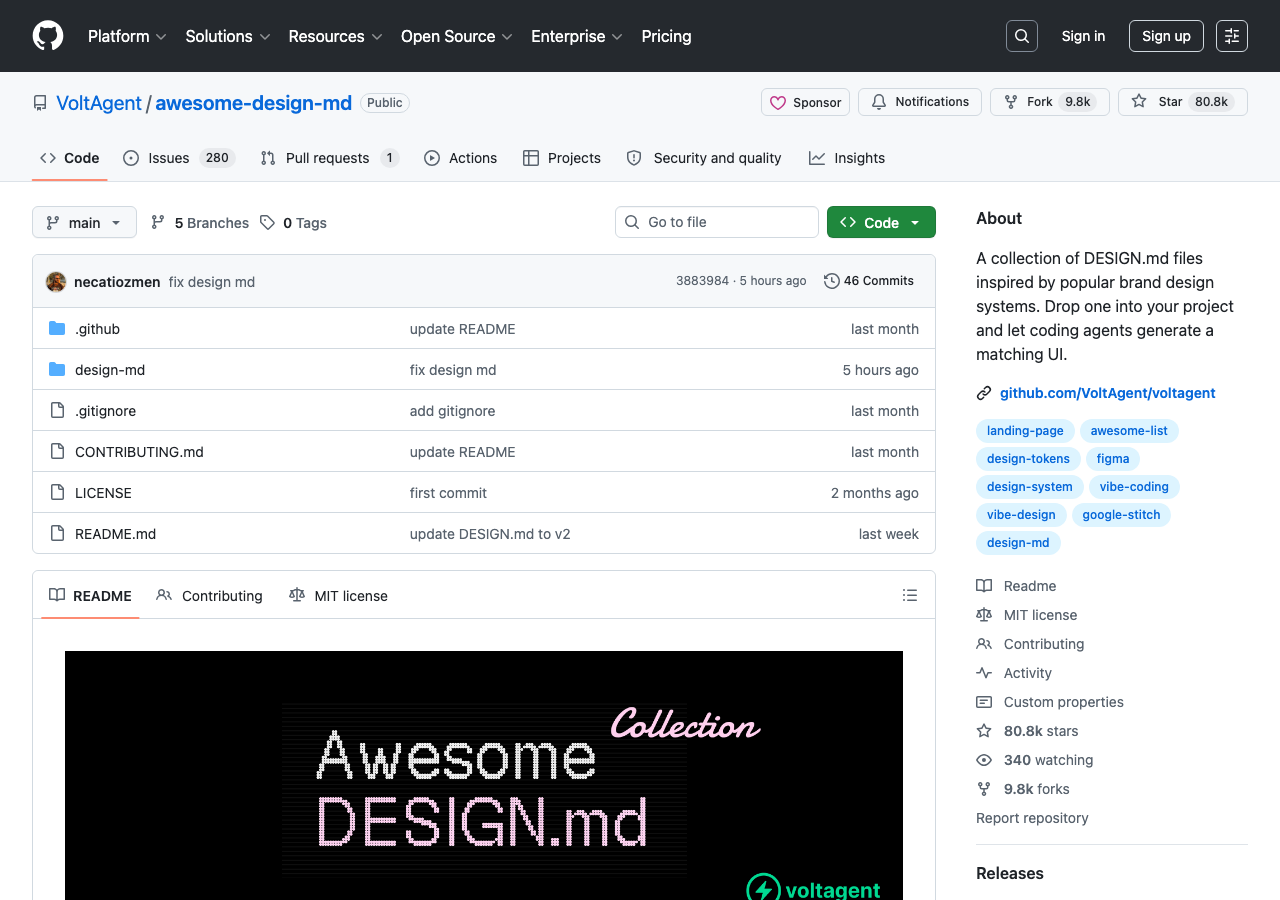Open the appearance settings sliders icon
Viewport: 1280px width, 900px height.
[x=1232, y=36]
